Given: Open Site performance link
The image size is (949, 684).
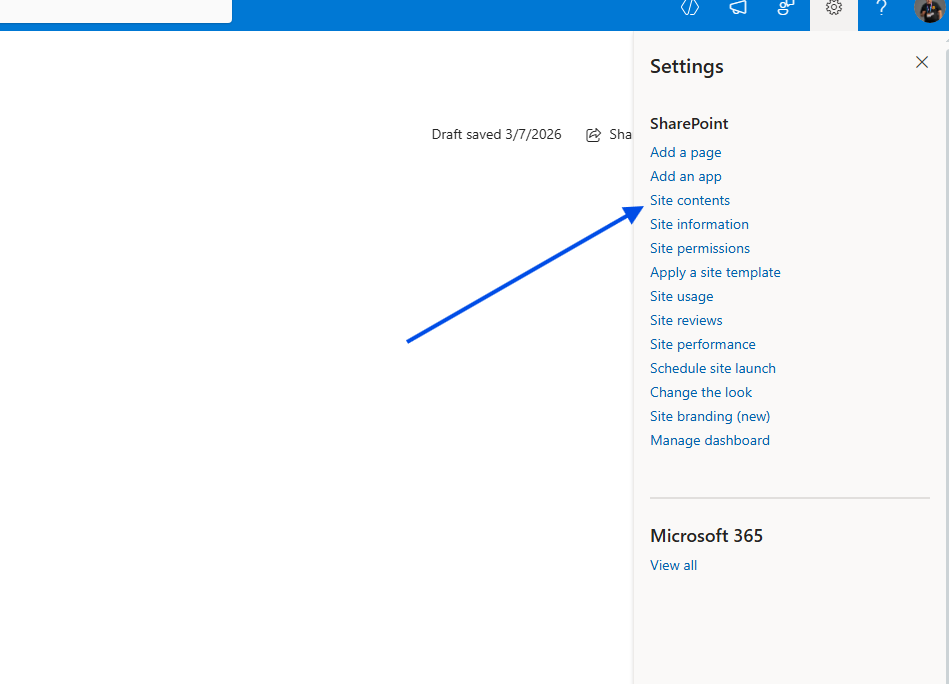Looking at the screenshot, I should click(702, 344).
